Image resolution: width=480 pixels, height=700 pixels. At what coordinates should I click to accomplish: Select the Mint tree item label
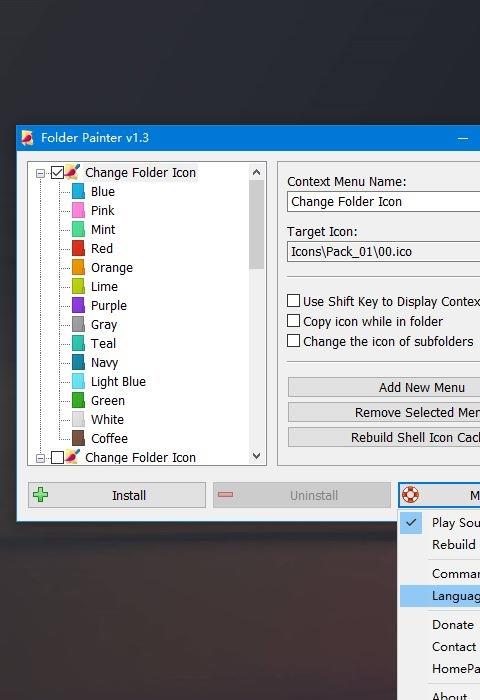(x=103, y=229)
